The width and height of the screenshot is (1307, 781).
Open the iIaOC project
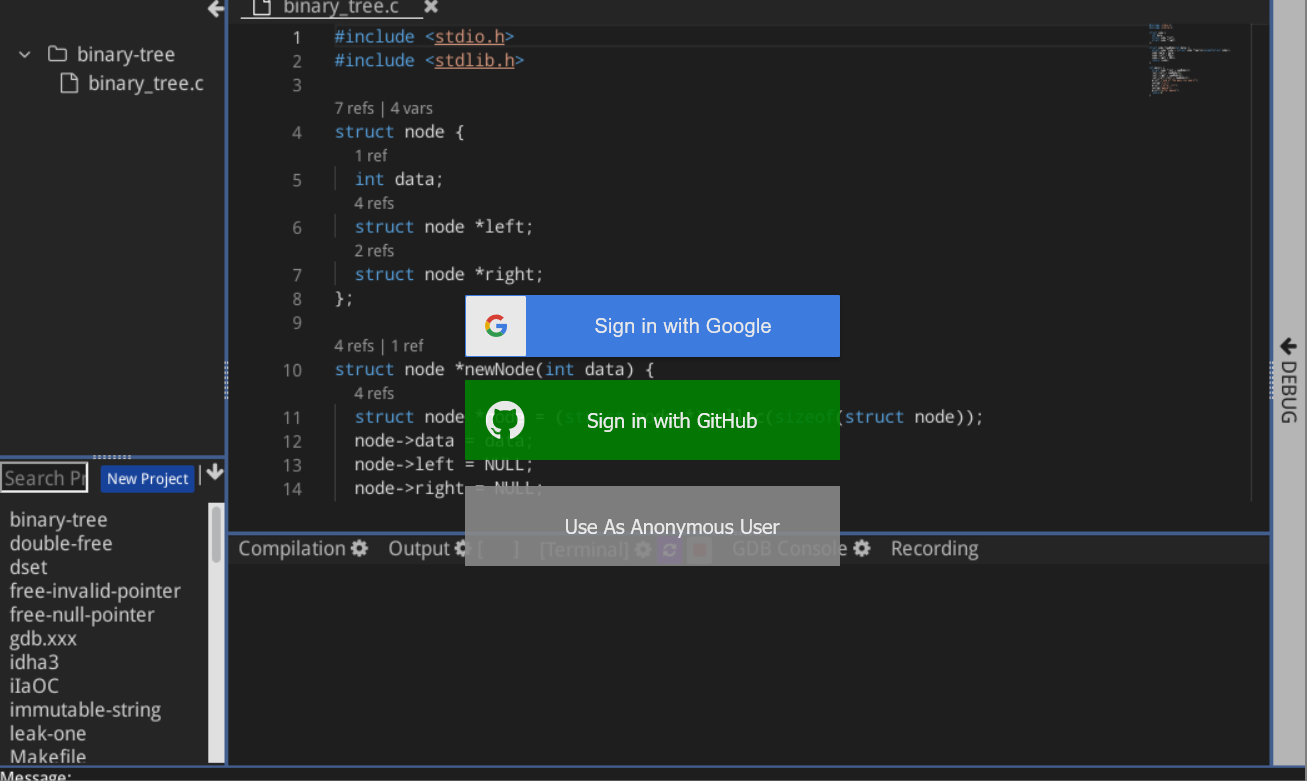34,686
